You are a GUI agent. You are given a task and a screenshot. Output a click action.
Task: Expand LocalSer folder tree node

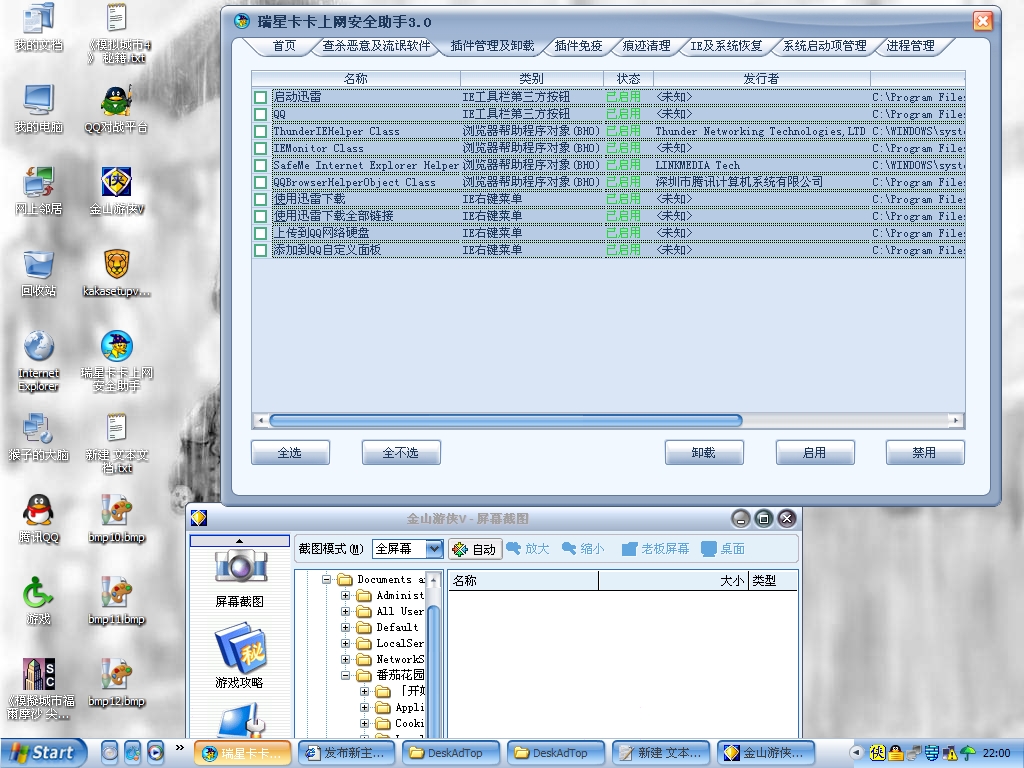pos(345,643)
